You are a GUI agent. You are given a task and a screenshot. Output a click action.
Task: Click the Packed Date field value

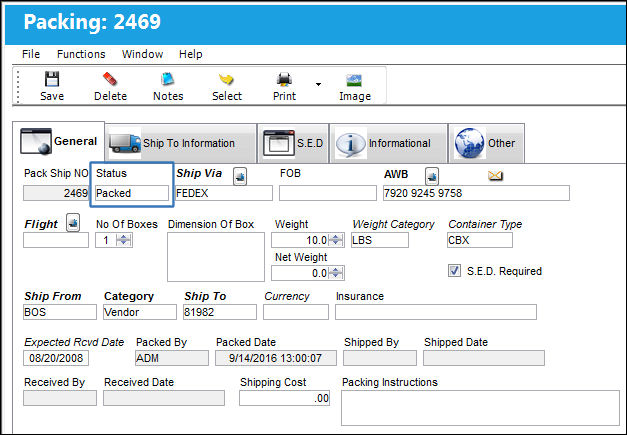[276, 358]
